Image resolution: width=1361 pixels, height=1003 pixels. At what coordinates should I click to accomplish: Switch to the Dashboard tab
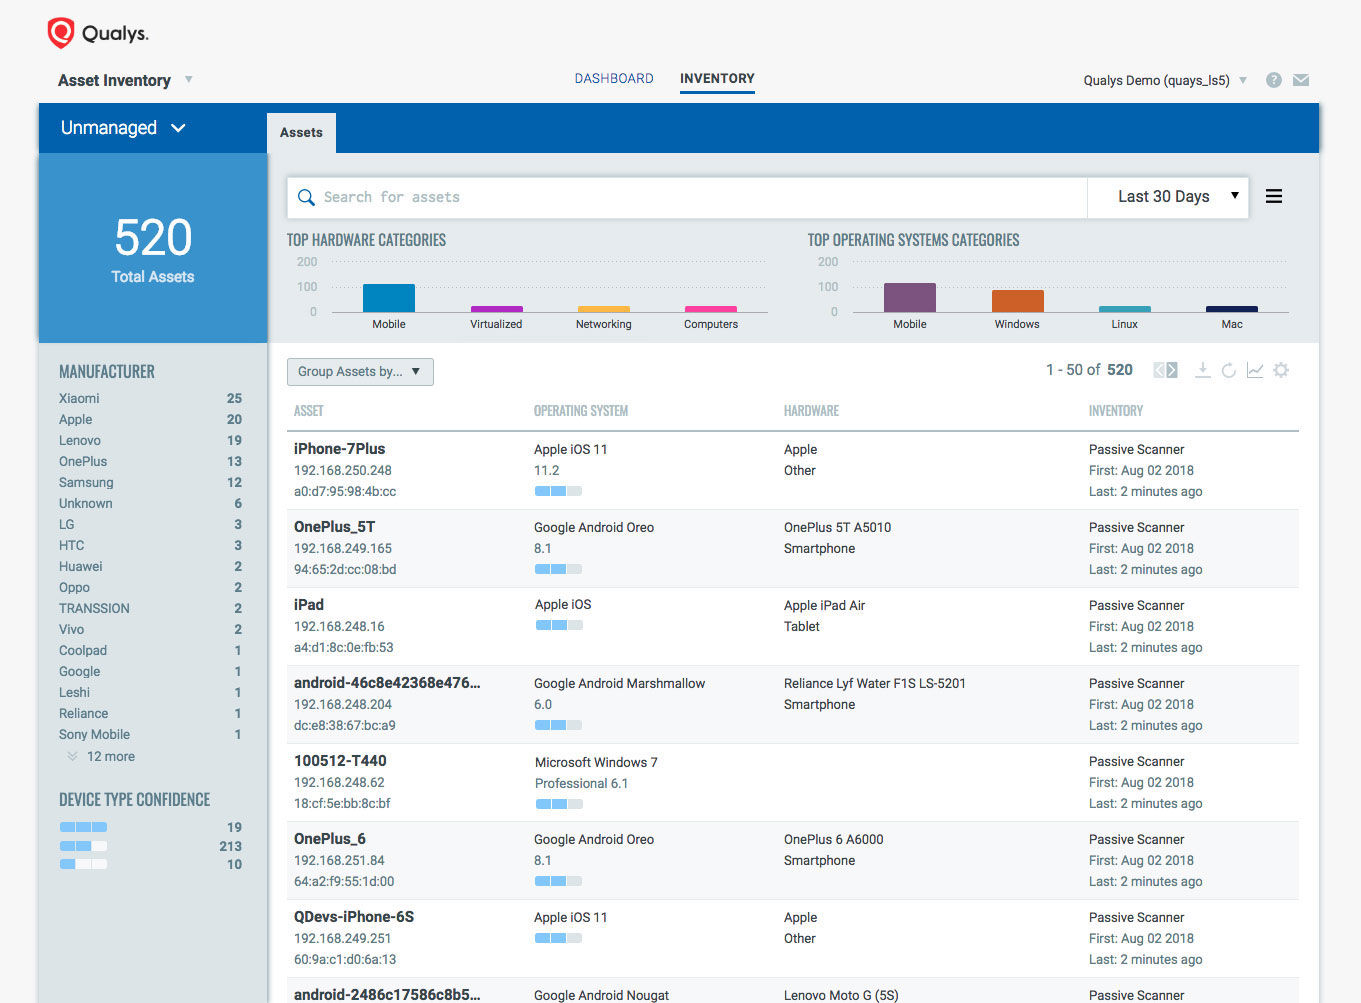coord(614,78)
